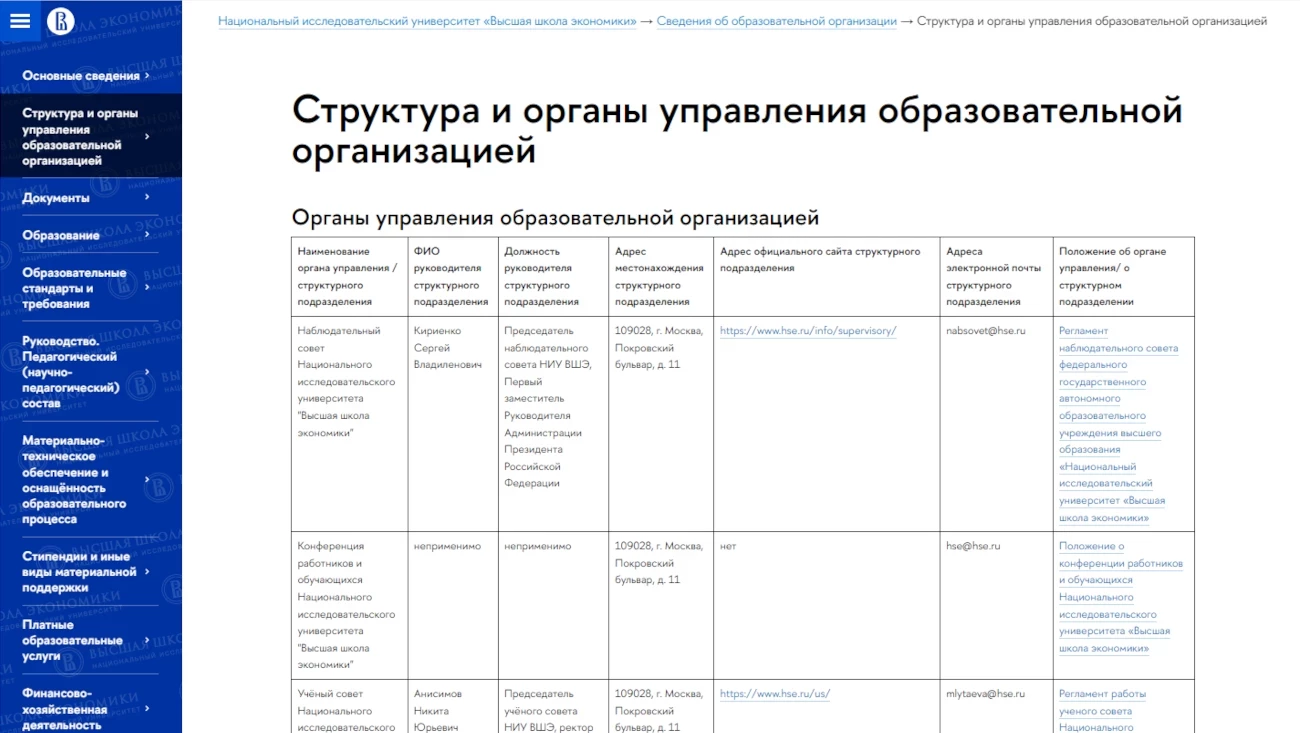Viewport: 1300px width, 733px height.
Task: Open Регламент работы ученого совета link
Action: point(1102,711)
